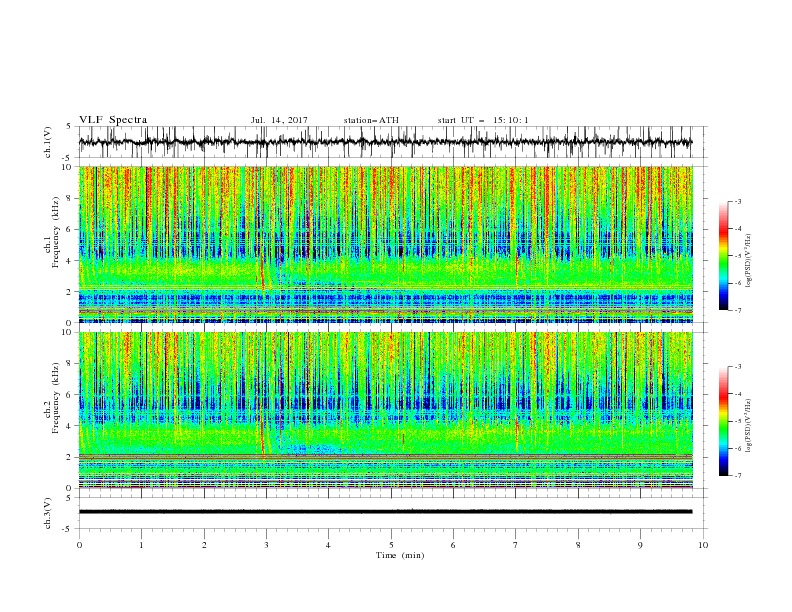Click the "VLF Spectra" title text
The height and width of the screenshot is (612, 792).
[113, 120]
